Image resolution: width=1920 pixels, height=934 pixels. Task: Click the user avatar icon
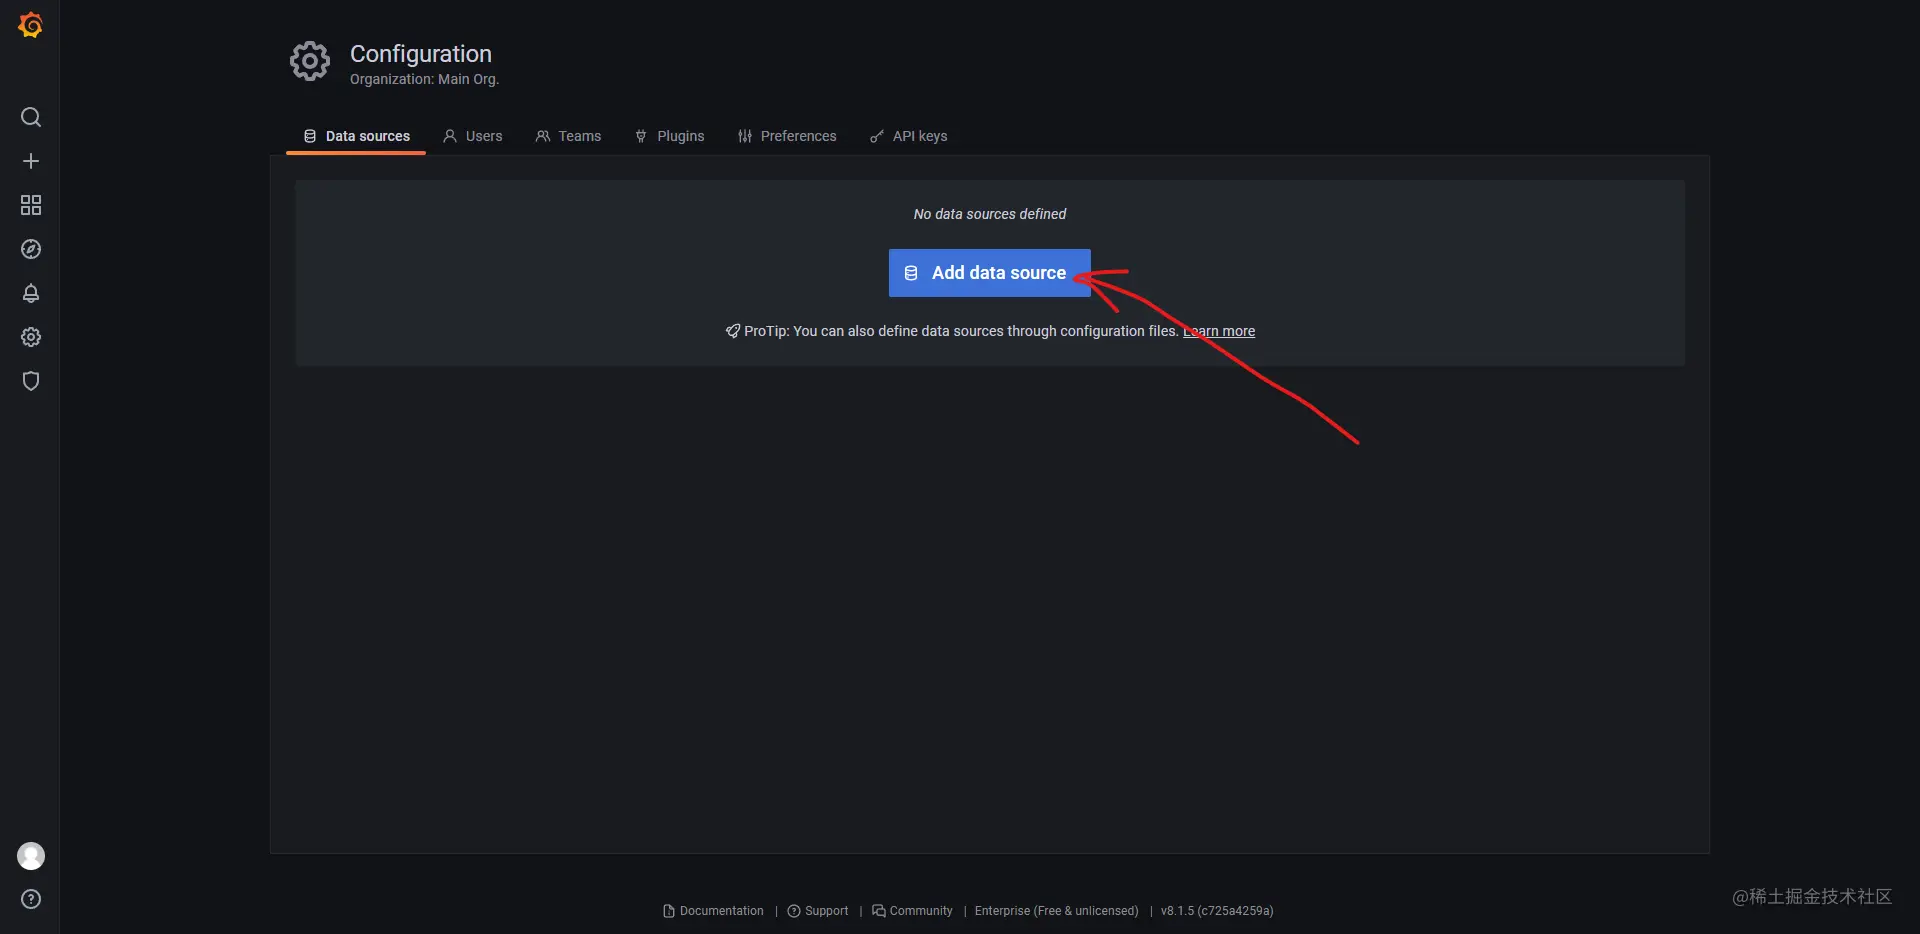31,856
